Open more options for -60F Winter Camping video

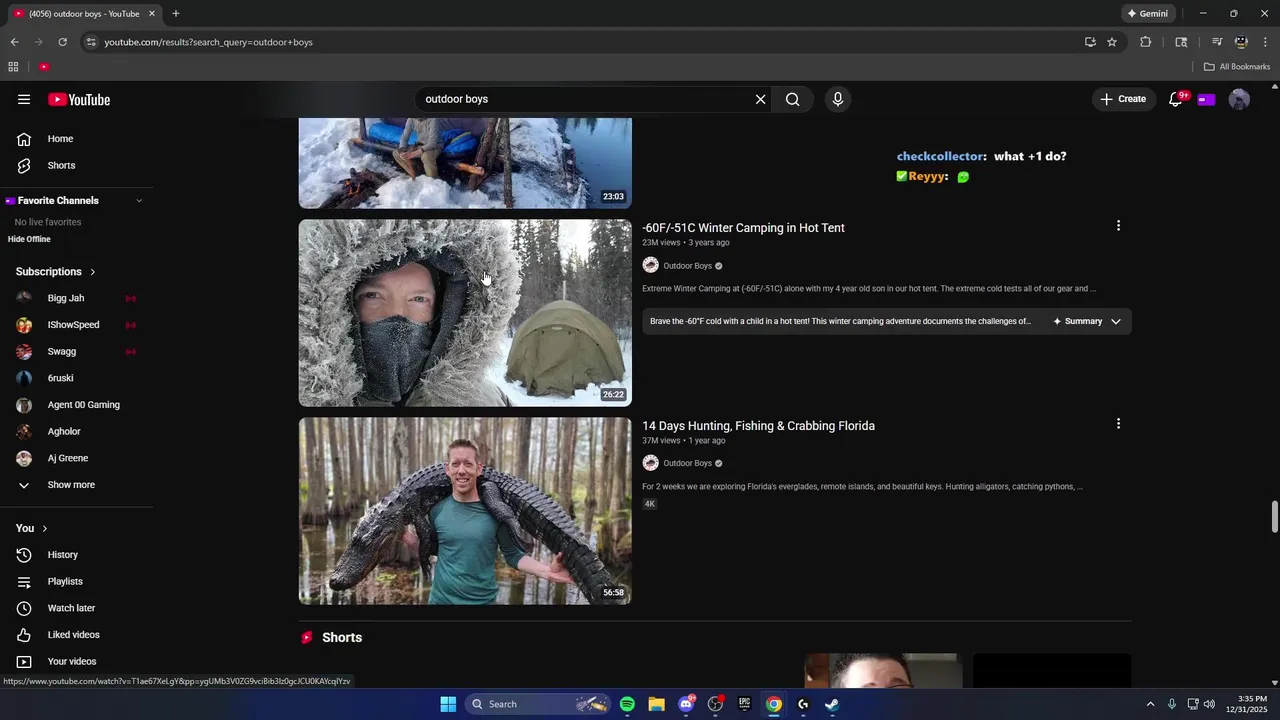point(1118,226)
